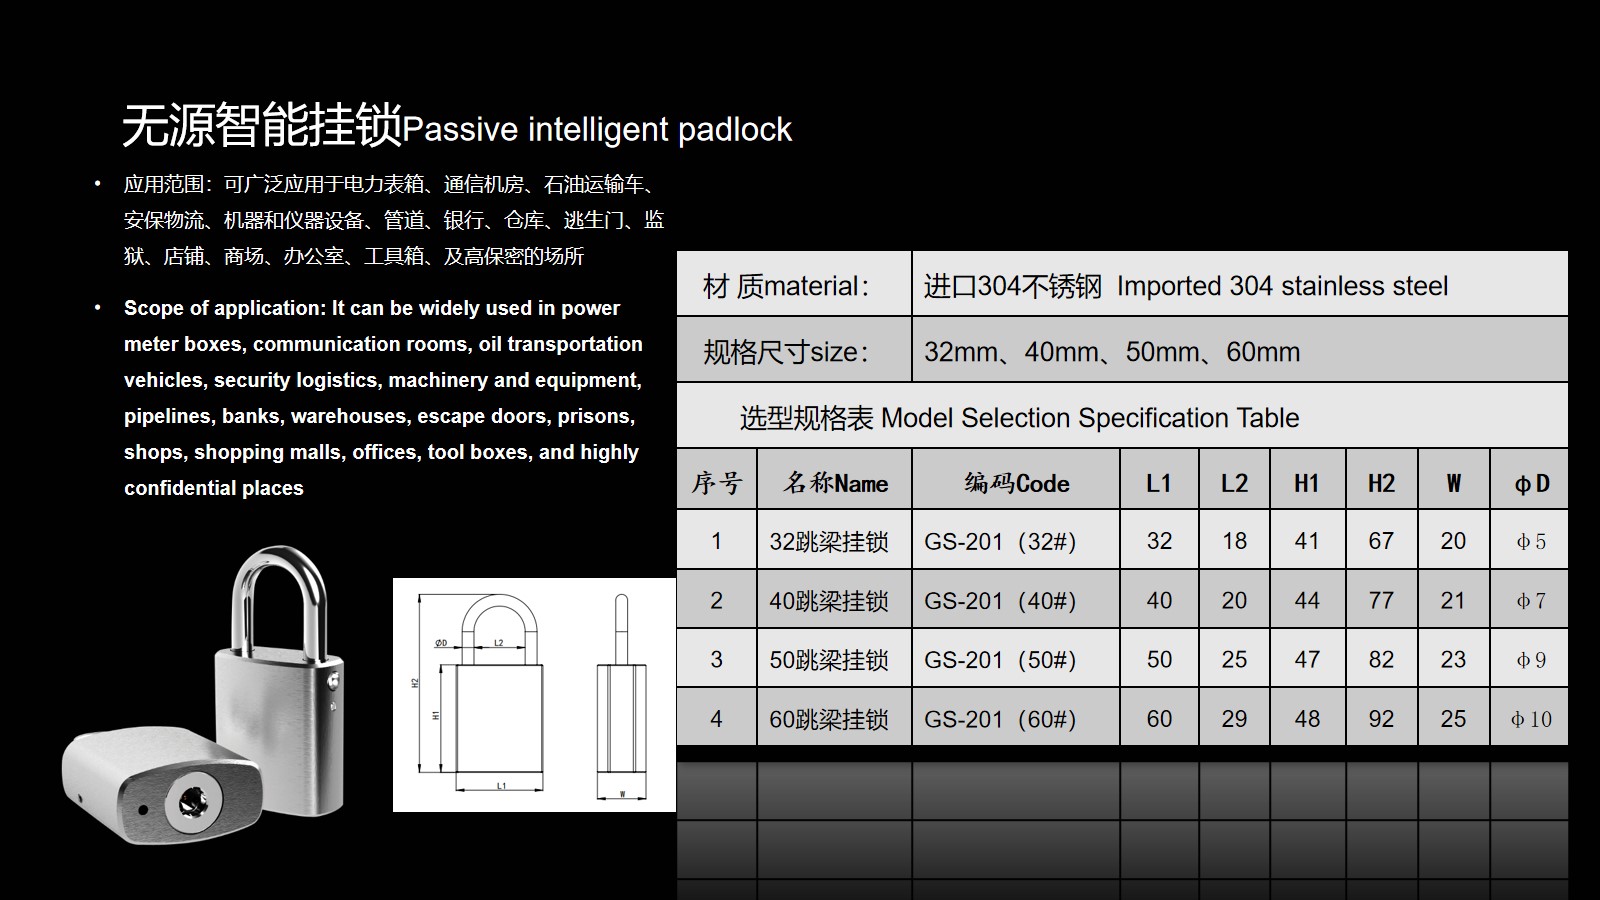This screenshot has height=900, width=1600.
Task: Click the L1 column header
Action: [x=1159, y=484]
